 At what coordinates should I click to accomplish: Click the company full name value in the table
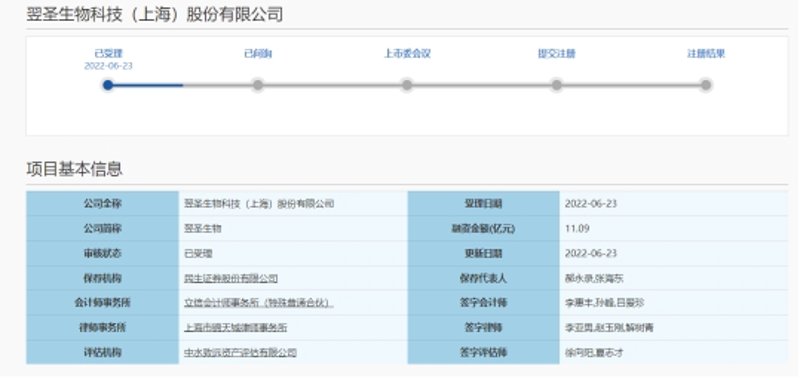[x=259, y=204]
